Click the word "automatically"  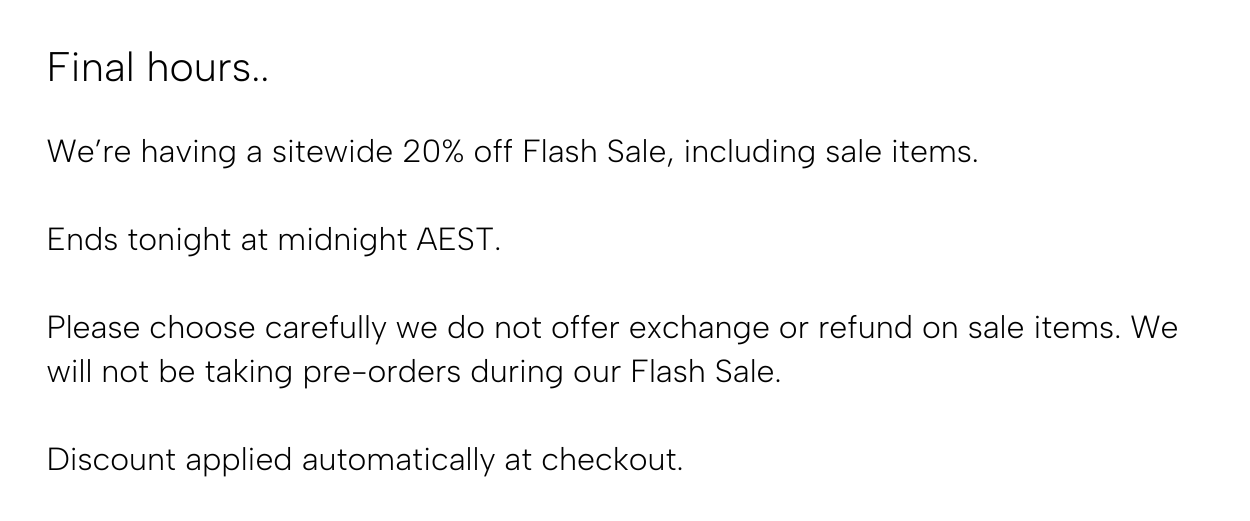tap(398, 460)
